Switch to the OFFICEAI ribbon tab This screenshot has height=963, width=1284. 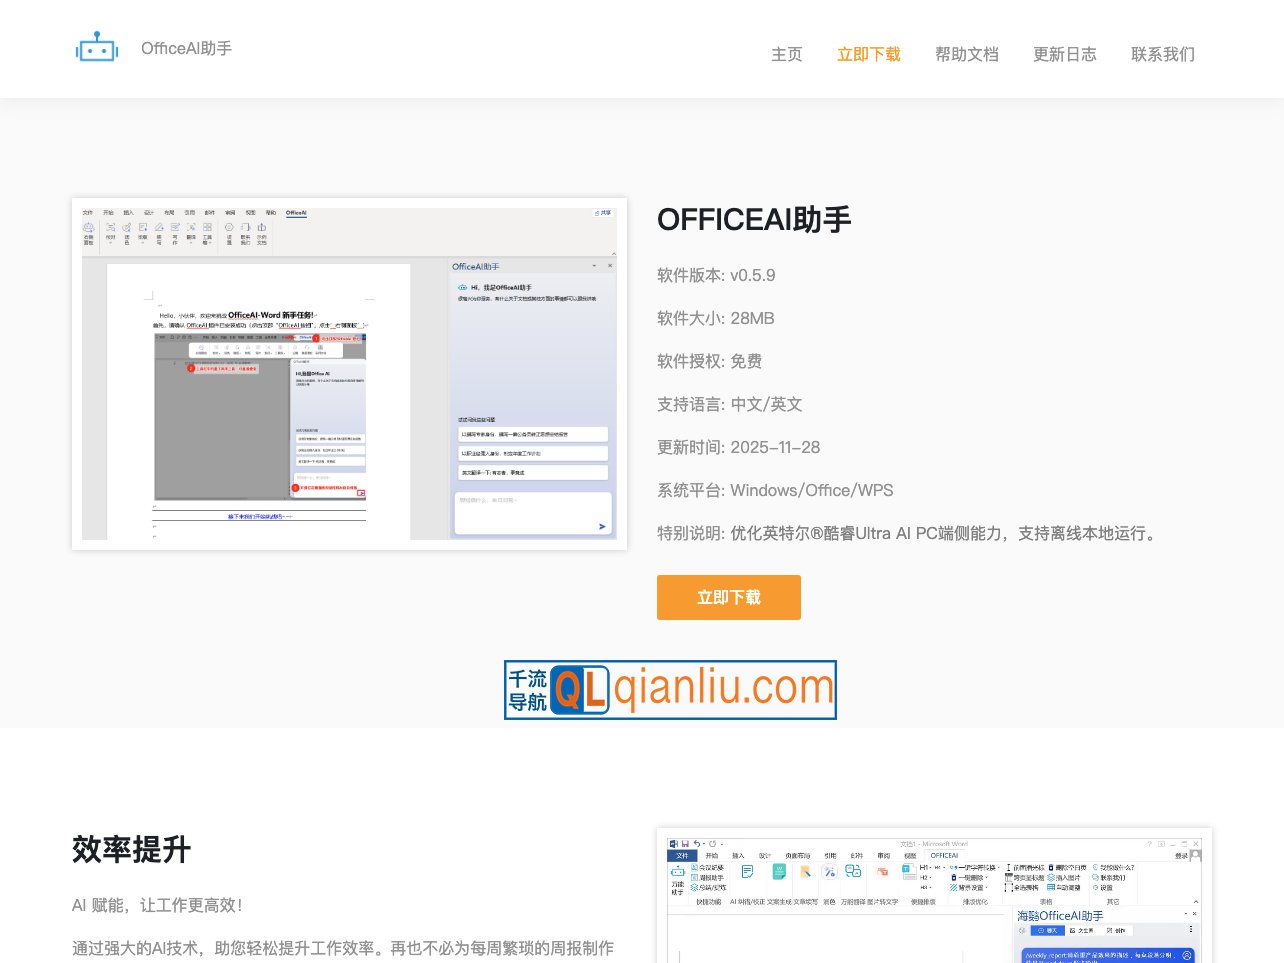[943, 855]
